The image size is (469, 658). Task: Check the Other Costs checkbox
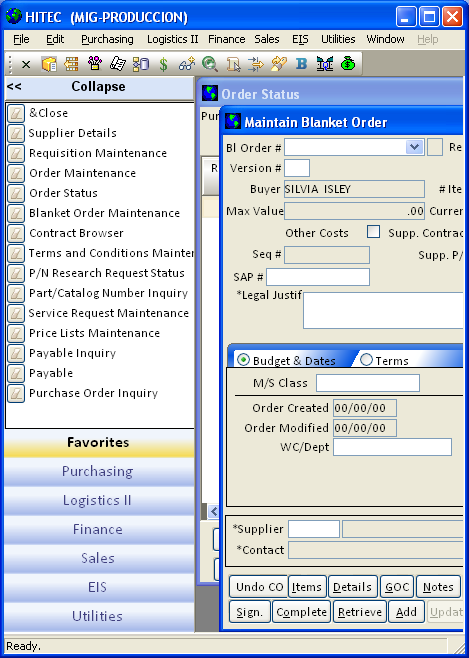click(x=373, y=232)
